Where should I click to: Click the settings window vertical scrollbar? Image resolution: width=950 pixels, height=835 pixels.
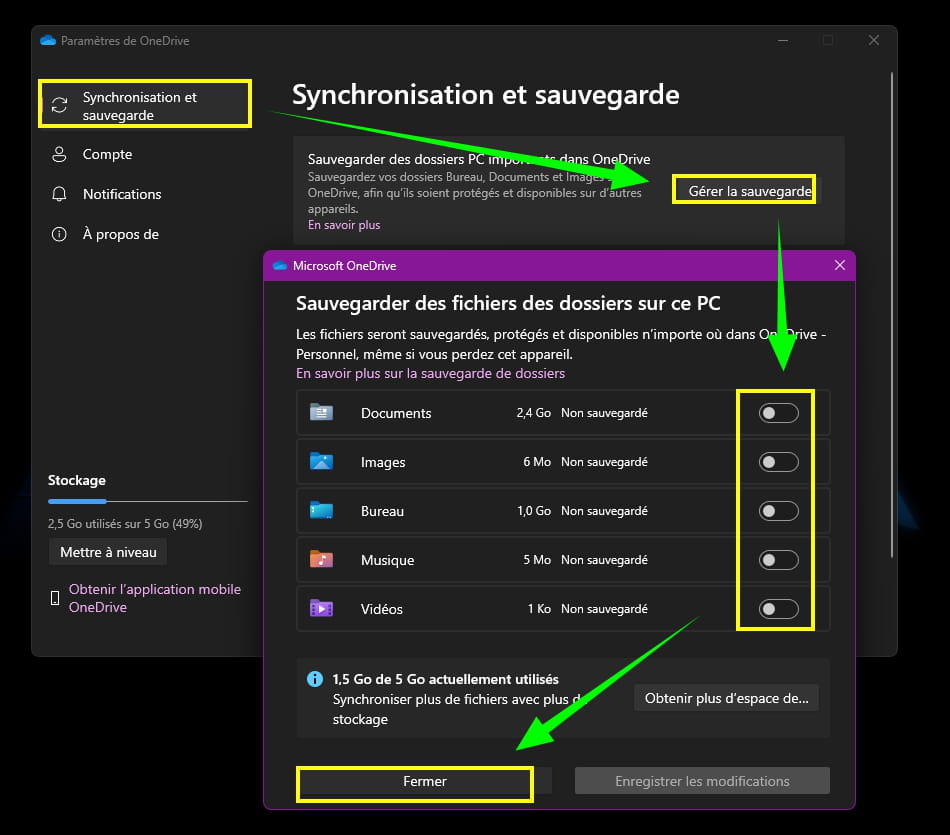coord(892,315)
